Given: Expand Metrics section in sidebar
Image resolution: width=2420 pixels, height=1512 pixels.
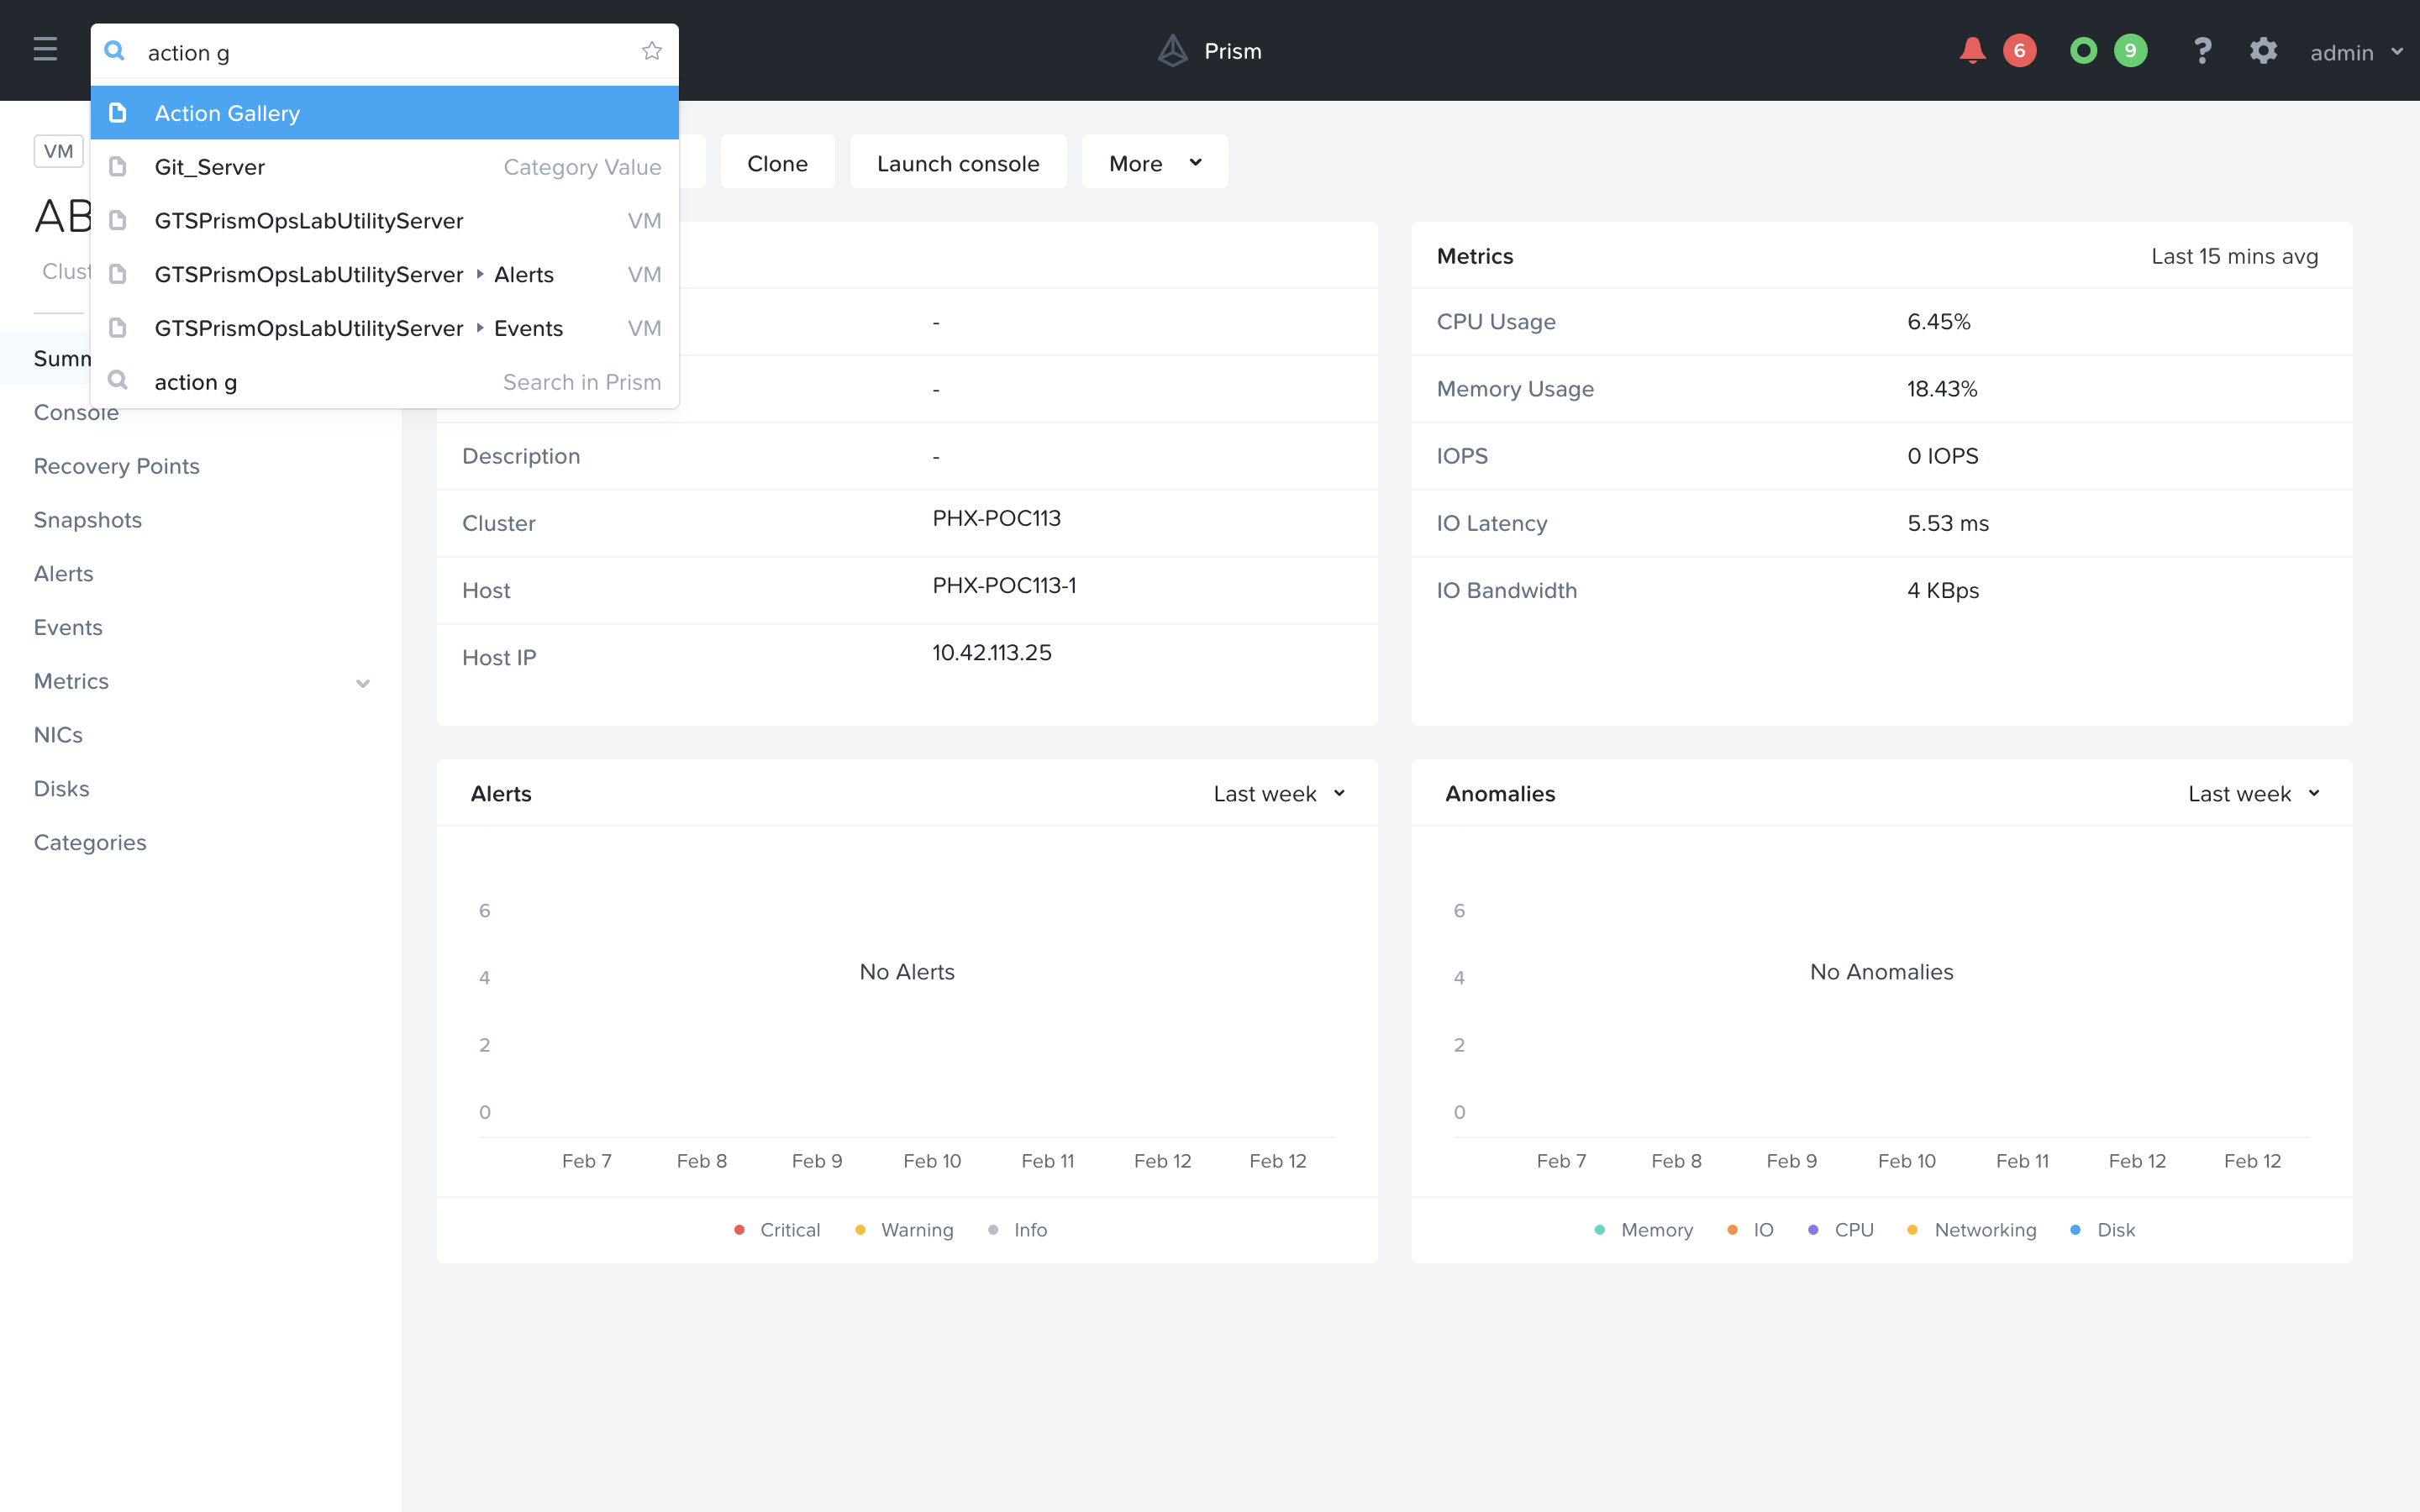Looking at the screenshot, I should pyautogui.click(x=363, y=683).
